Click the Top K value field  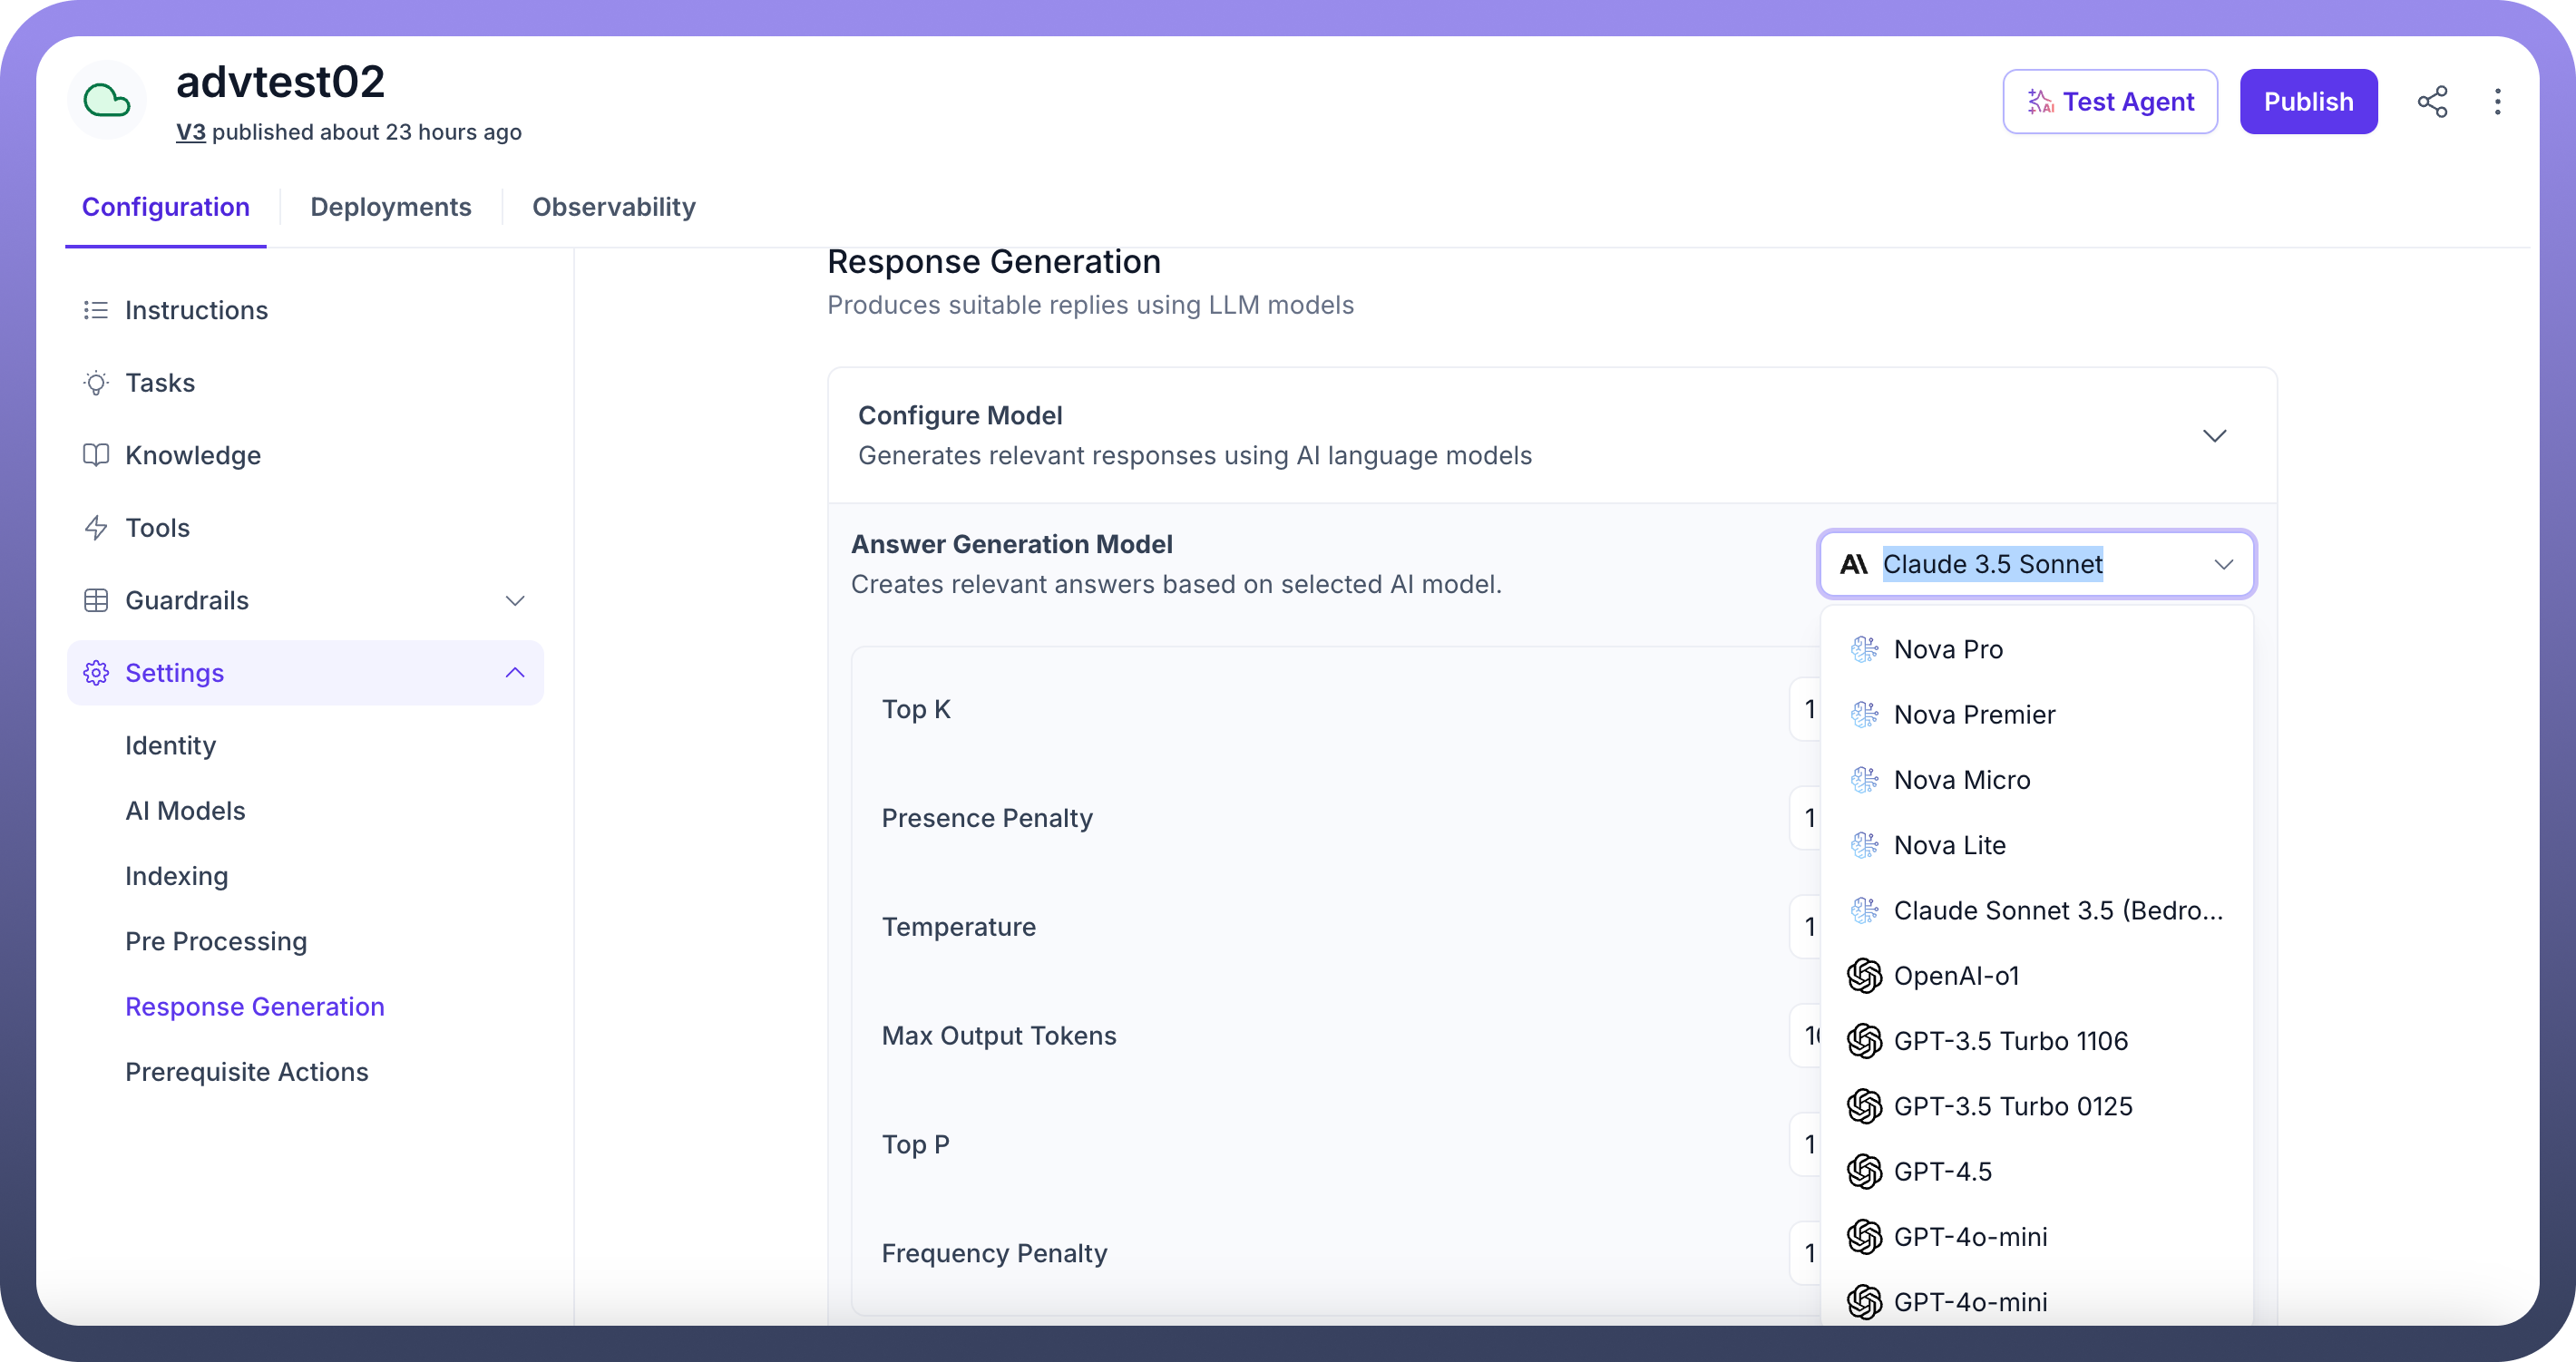click(x=1806, y=709)
